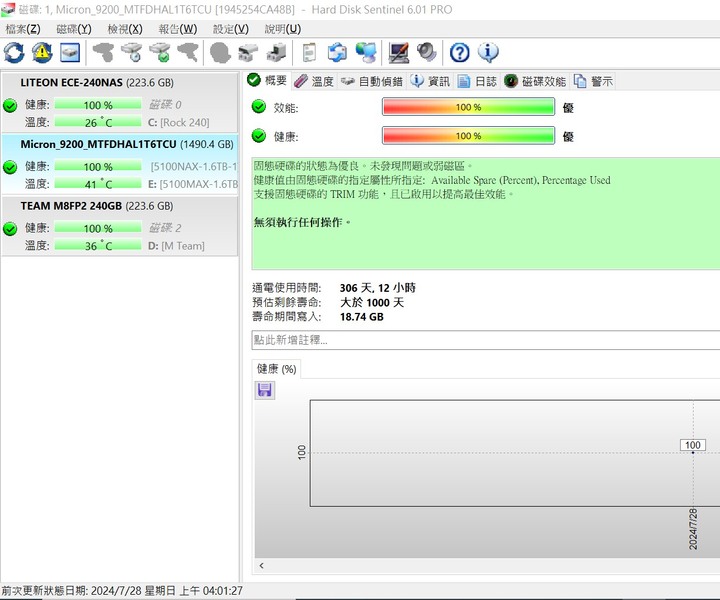Switch to the 概要 tab
Screen dimensions: 720x600
[267, 80]
